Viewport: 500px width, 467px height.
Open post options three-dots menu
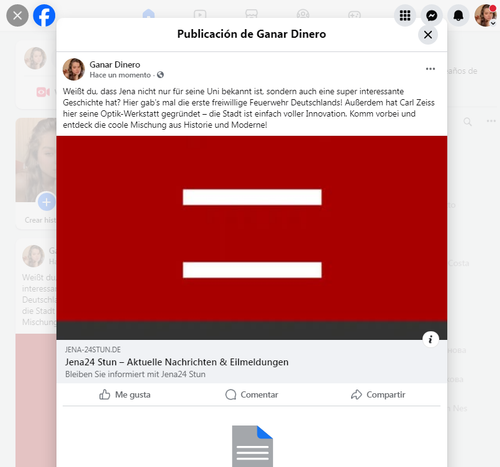tap(430, 69)
